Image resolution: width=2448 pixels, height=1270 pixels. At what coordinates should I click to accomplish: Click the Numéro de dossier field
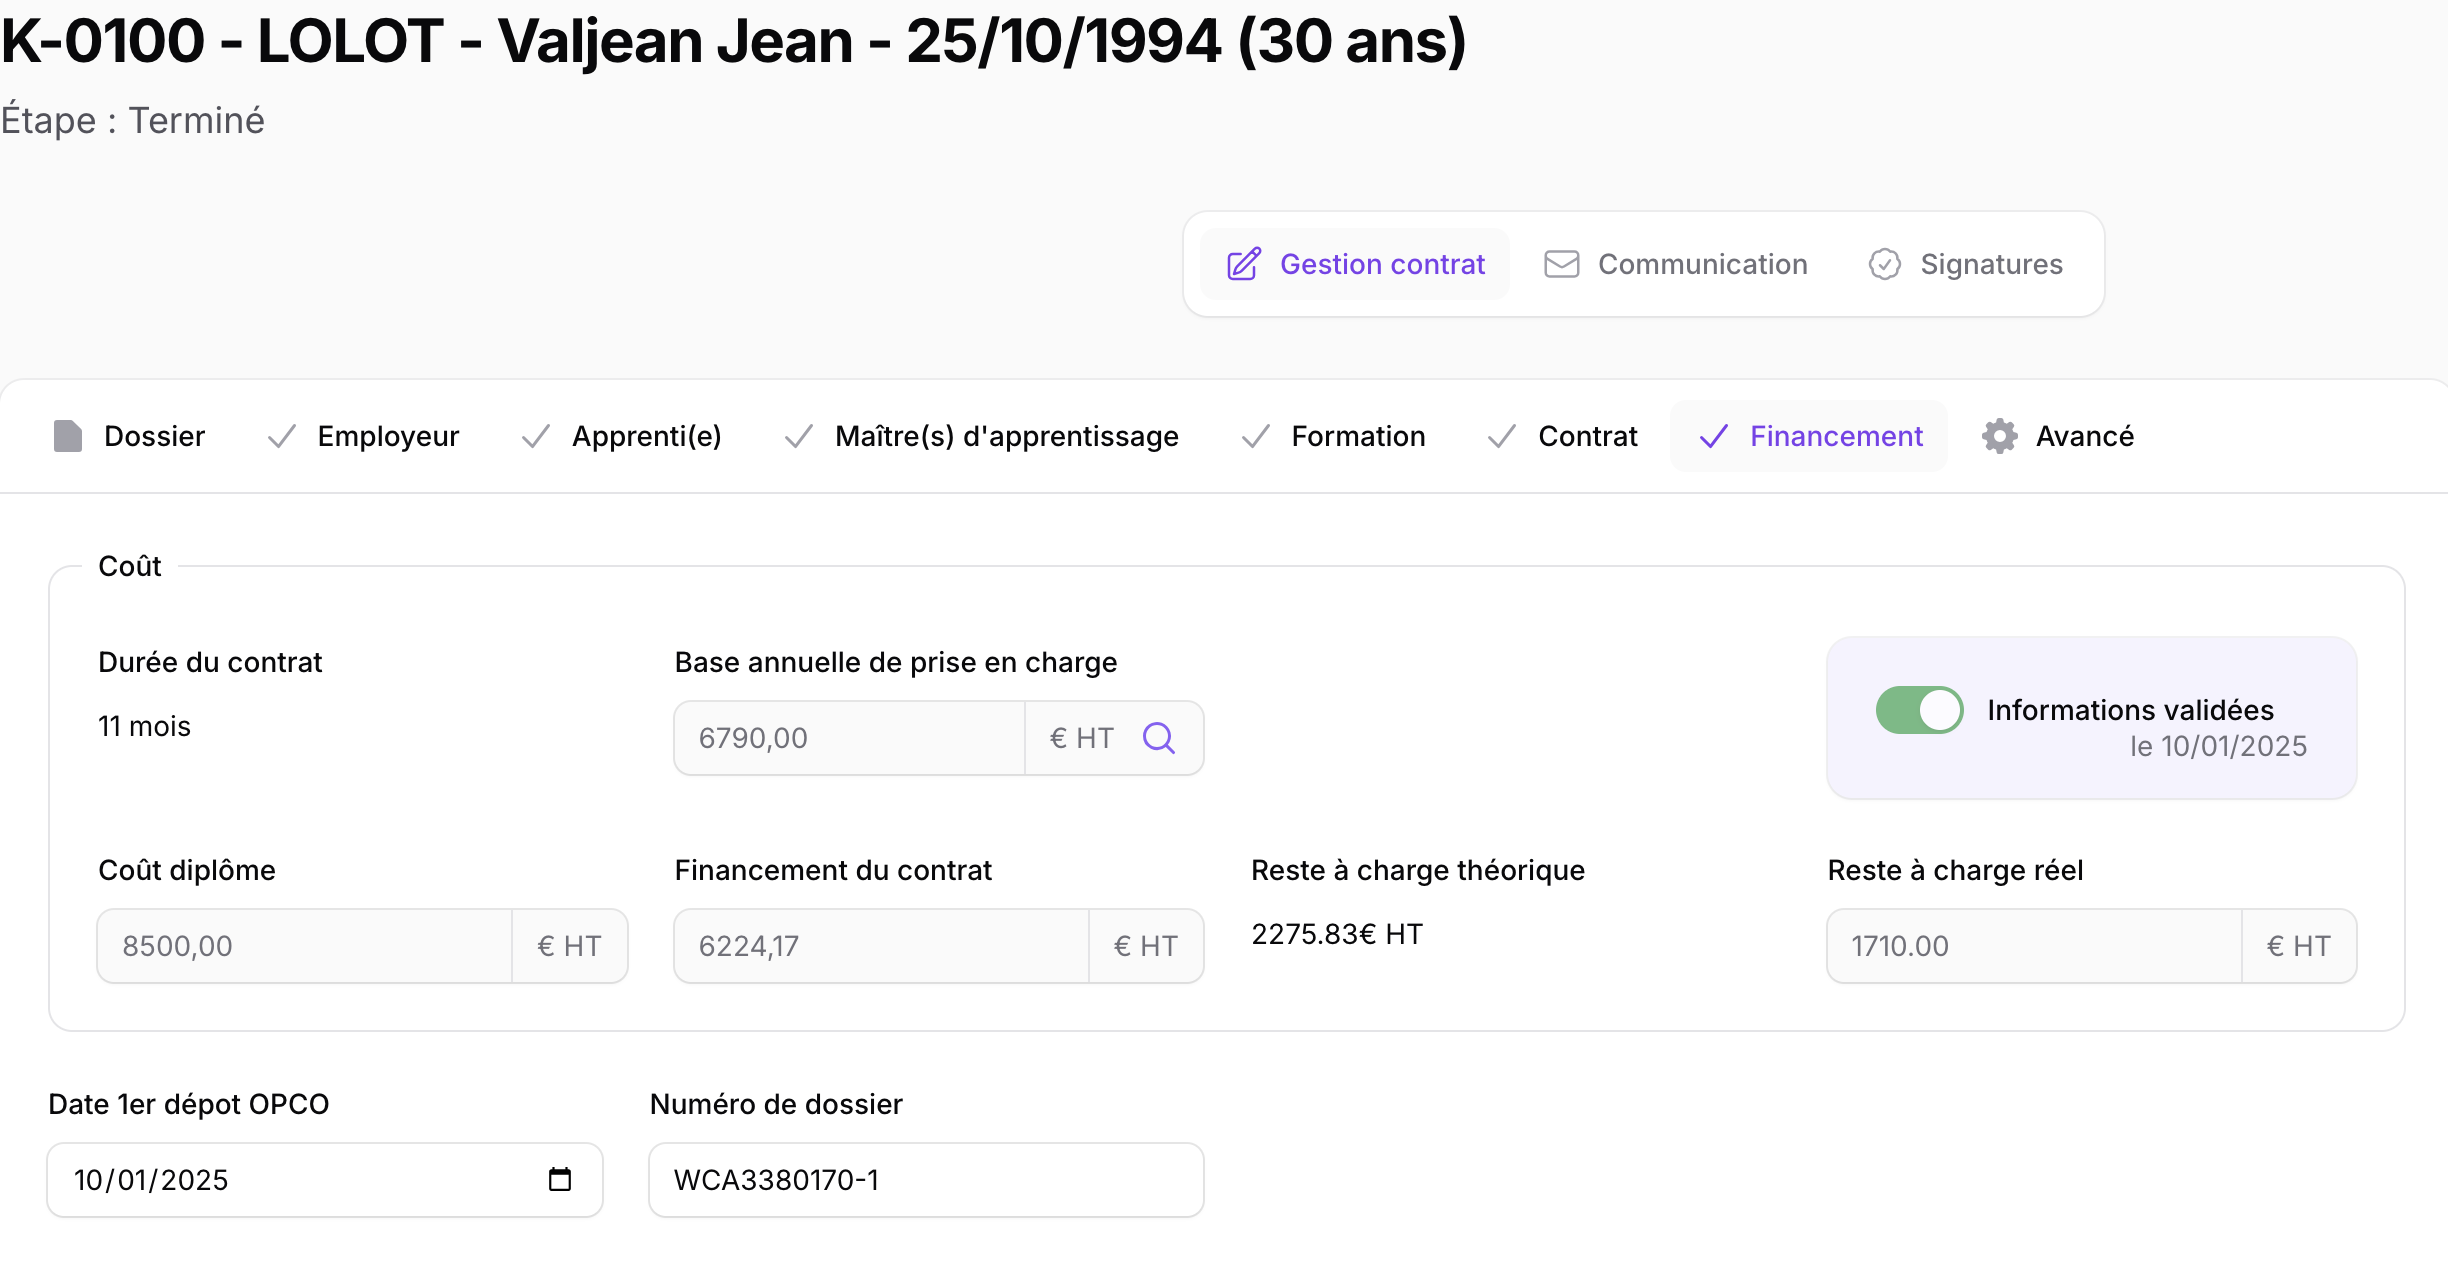(925, 1180)
